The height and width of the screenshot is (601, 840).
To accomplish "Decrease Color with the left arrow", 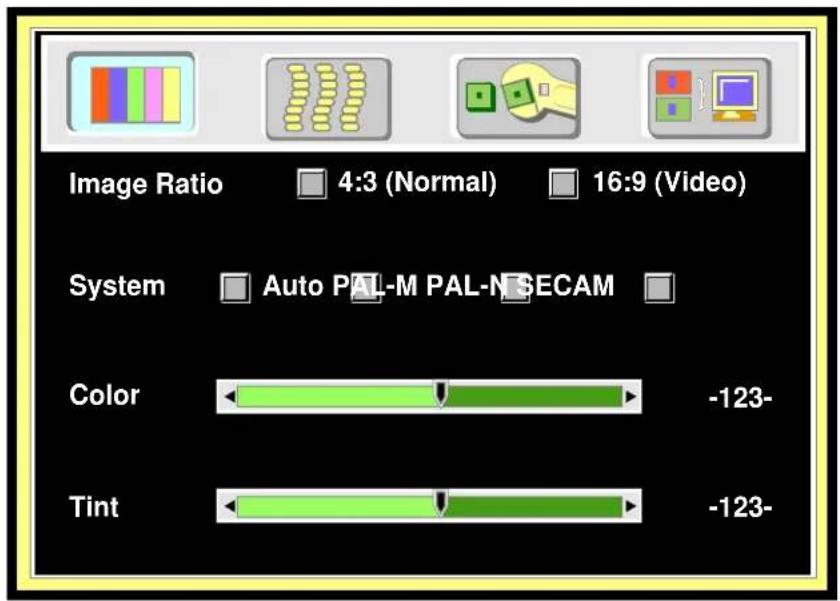I will (229, 397).
